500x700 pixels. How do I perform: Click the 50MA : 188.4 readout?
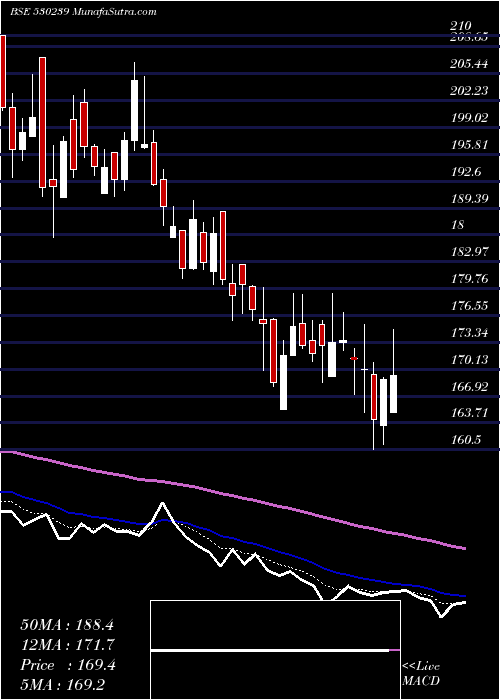(x=67, y=625)
